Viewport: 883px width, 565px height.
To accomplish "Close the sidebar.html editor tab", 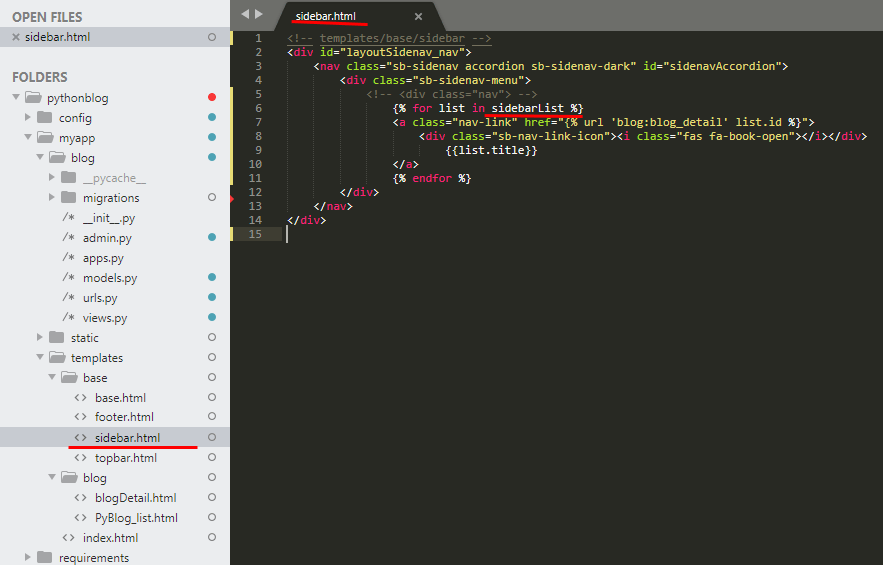I will pos(418,17).
